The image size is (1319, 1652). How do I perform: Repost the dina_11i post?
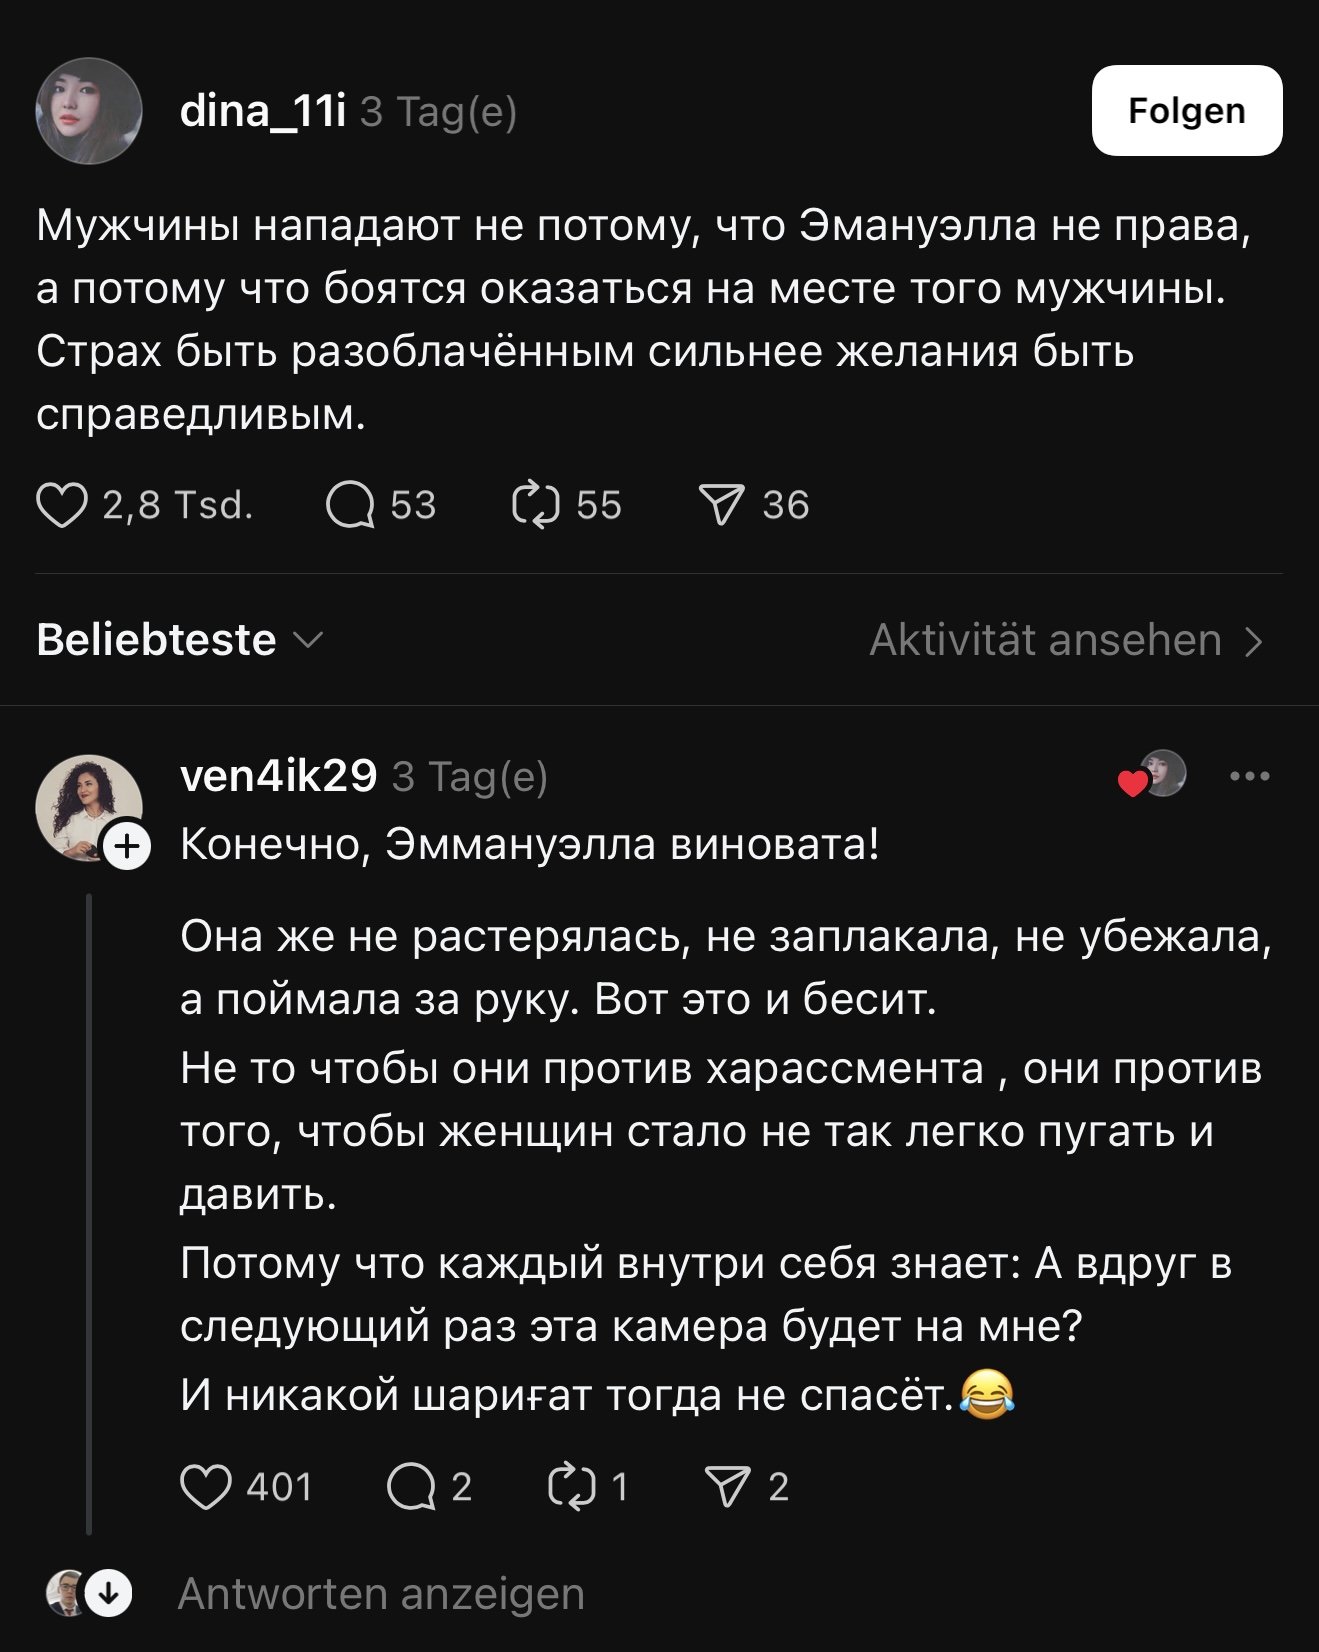[x=536, y=505]
